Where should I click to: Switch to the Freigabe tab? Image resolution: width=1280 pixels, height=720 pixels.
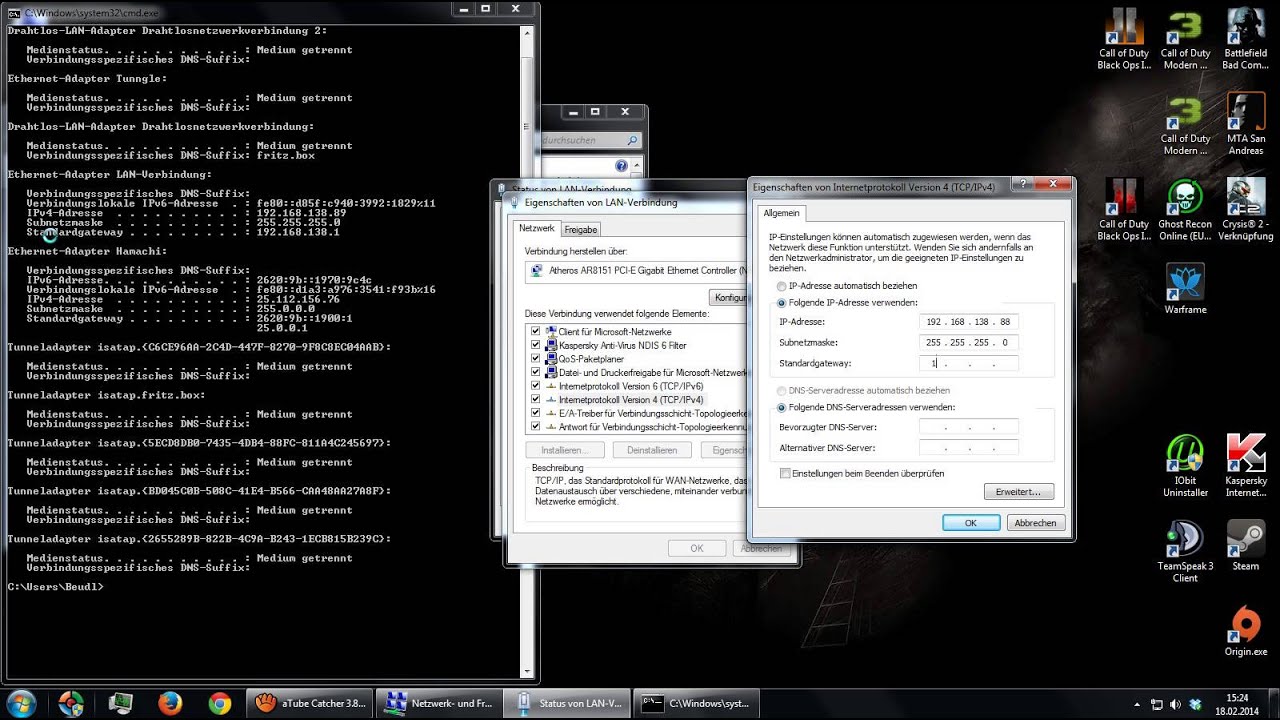[581, 230]
